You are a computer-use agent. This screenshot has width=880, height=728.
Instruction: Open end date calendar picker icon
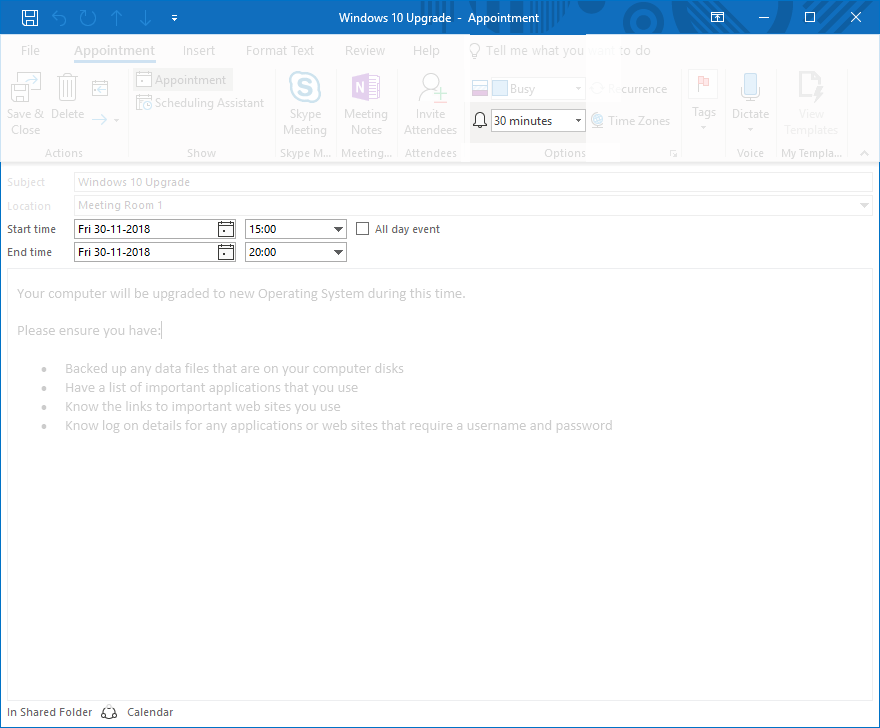pyautogui.click(x=226, y=252)
